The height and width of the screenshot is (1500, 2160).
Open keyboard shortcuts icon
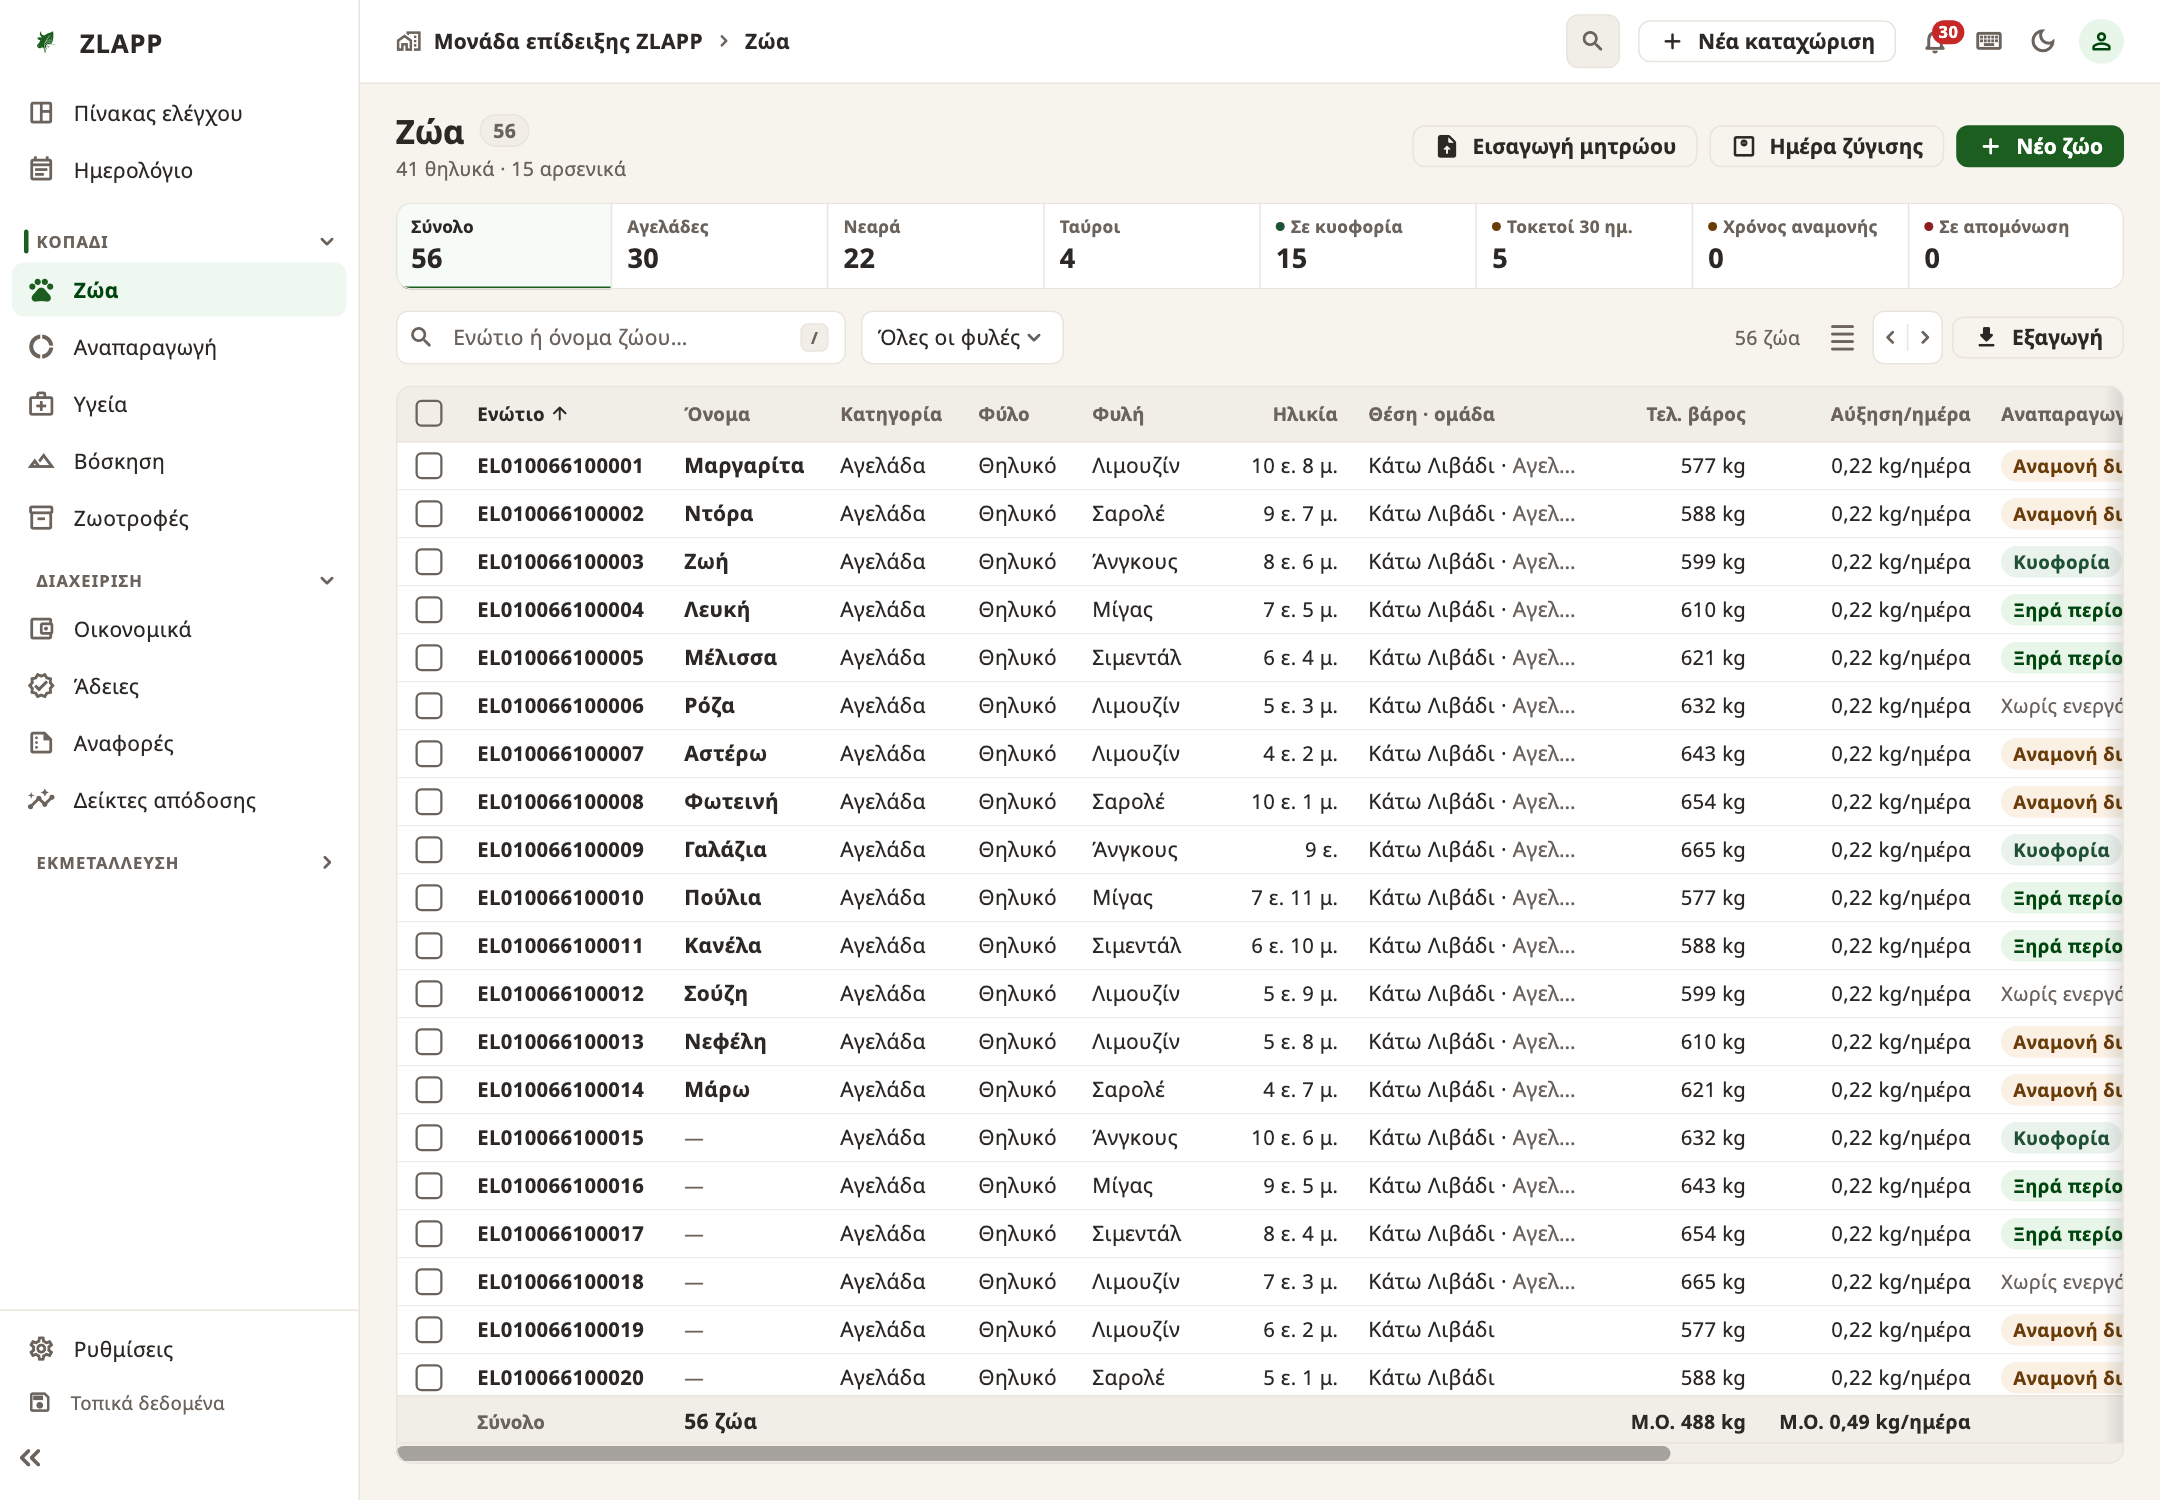point(1989,41)
